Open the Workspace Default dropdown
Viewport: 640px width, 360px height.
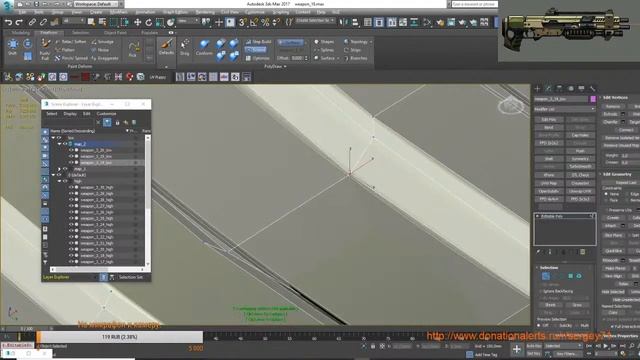(x=96, y=4)
